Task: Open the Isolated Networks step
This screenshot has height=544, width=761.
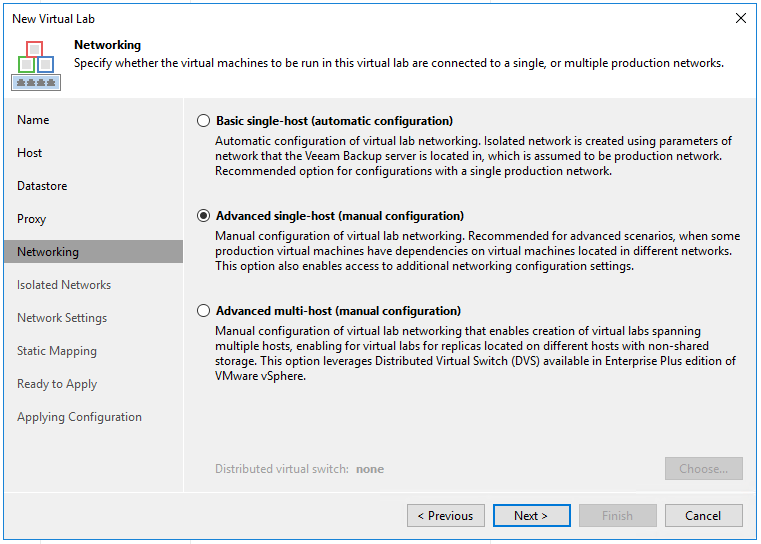Action: (x=64, y=285)
